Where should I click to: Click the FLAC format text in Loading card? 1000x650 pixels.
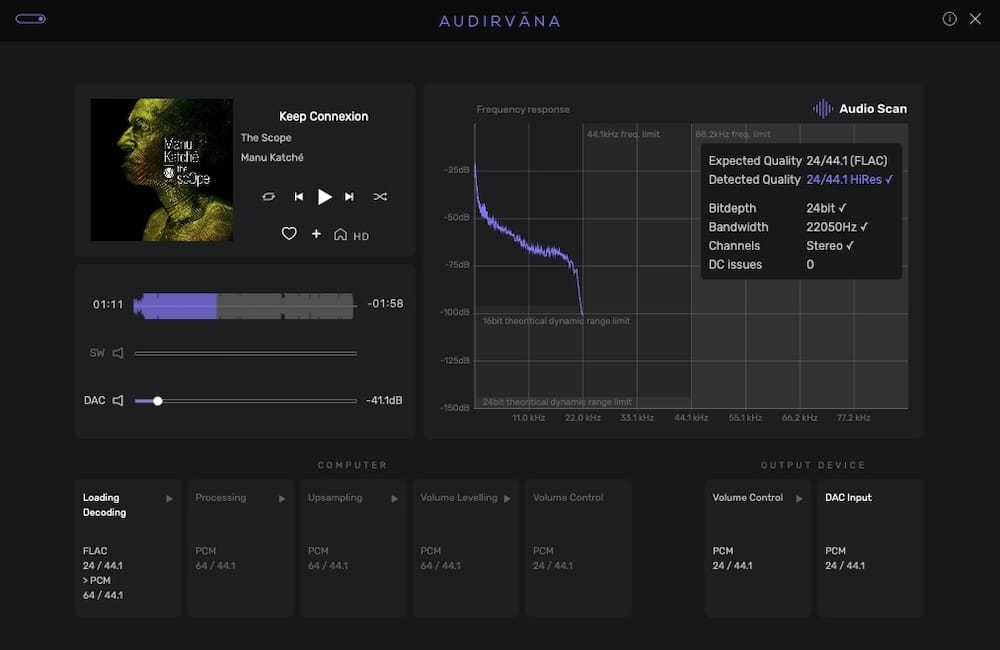click(x=95, y=550)
